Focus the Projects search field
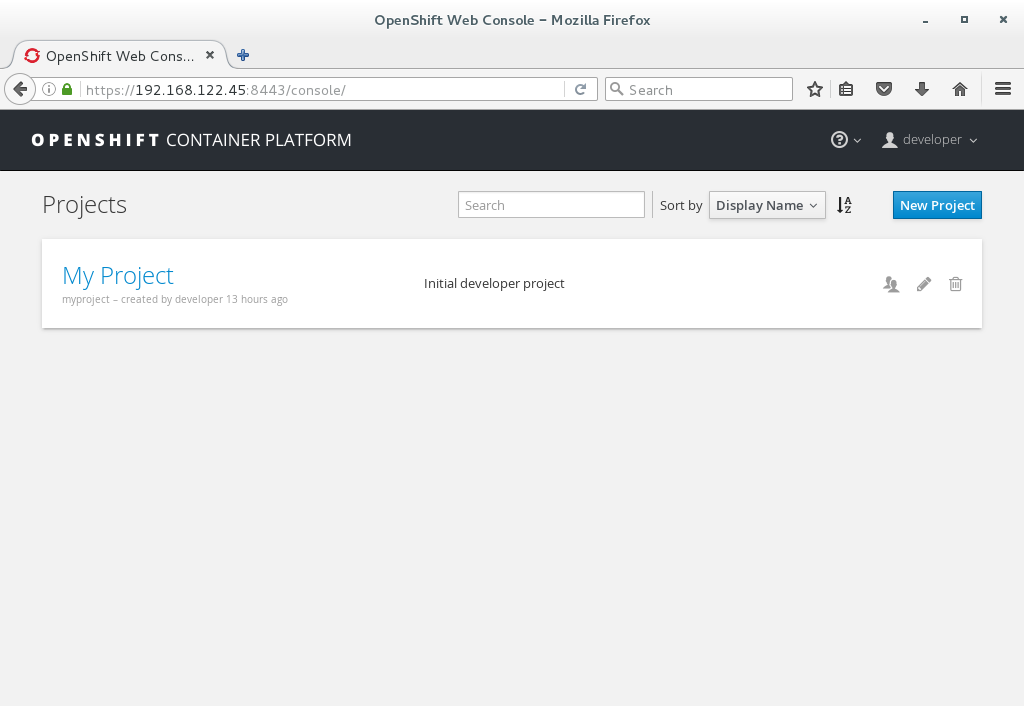 [x=551, y=205]
